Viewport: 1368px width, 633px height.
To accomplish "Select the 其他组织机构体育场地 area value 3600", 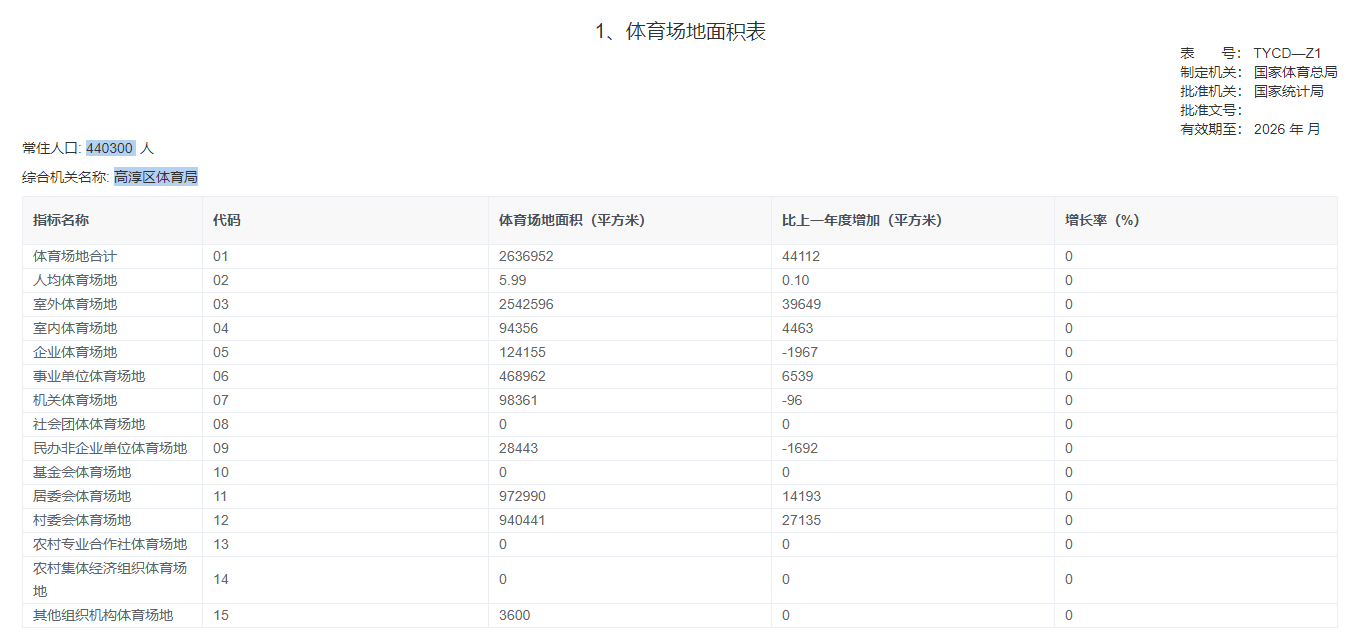I will pyautogui.click(x=515, y=615).
